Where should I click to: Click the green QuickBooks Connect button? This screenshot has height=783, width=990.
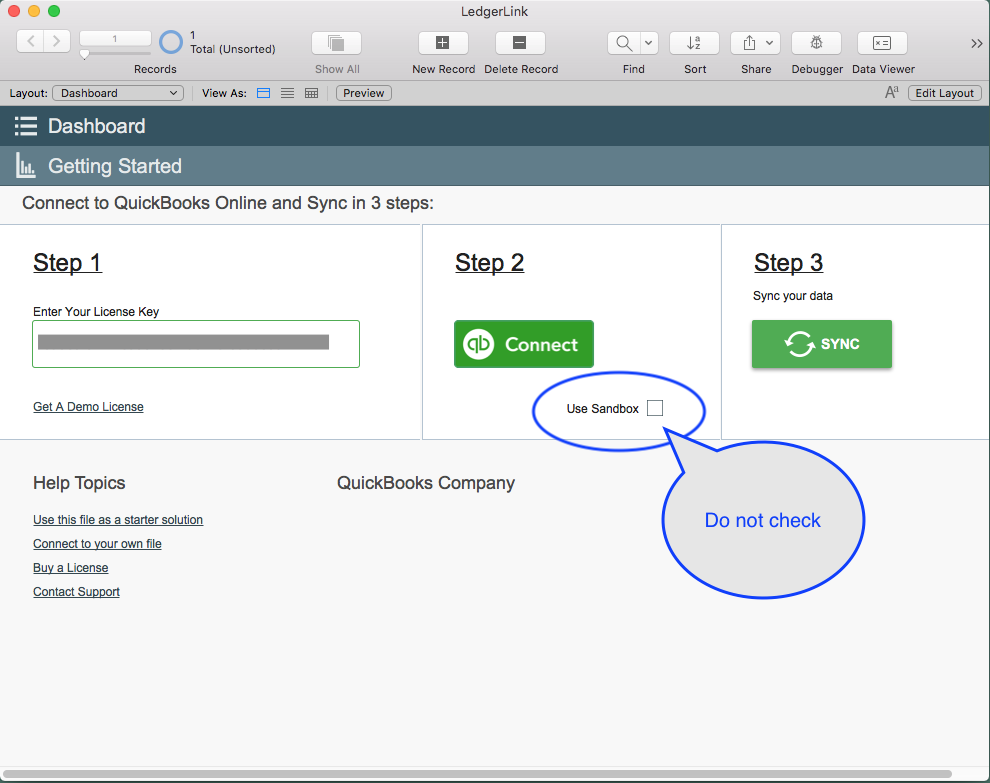coord(524,344)
